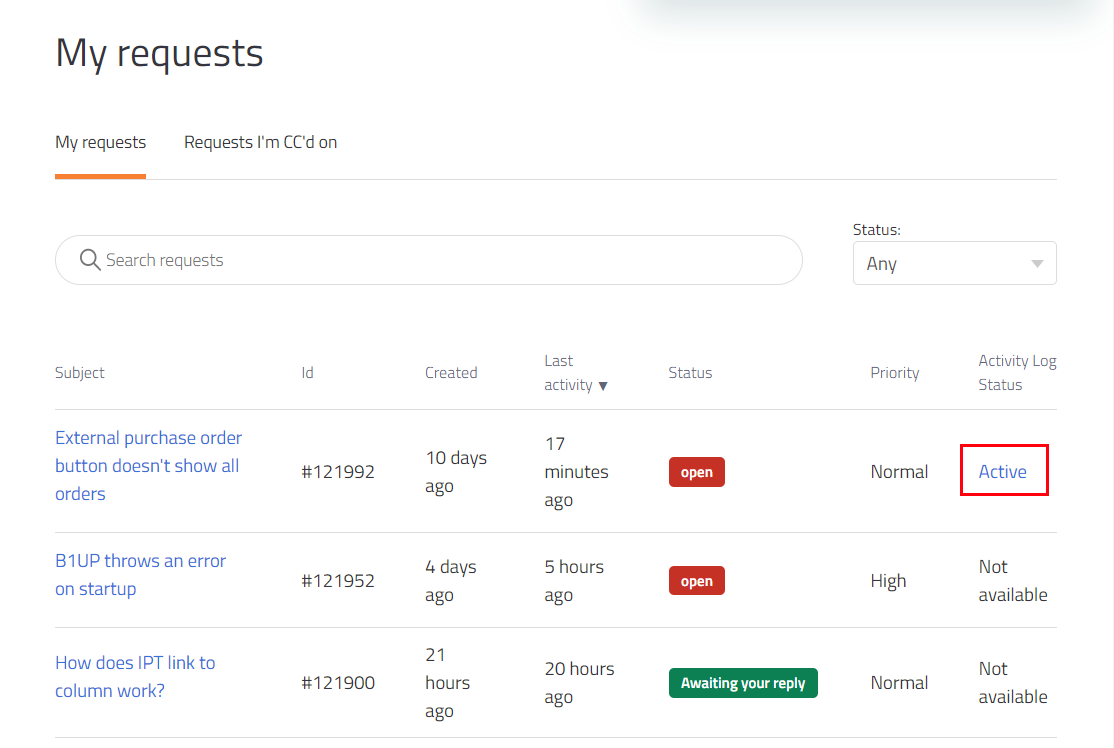Click the Activity Log Status column header
This screenshot has height=748, width=1114.
1017,373
